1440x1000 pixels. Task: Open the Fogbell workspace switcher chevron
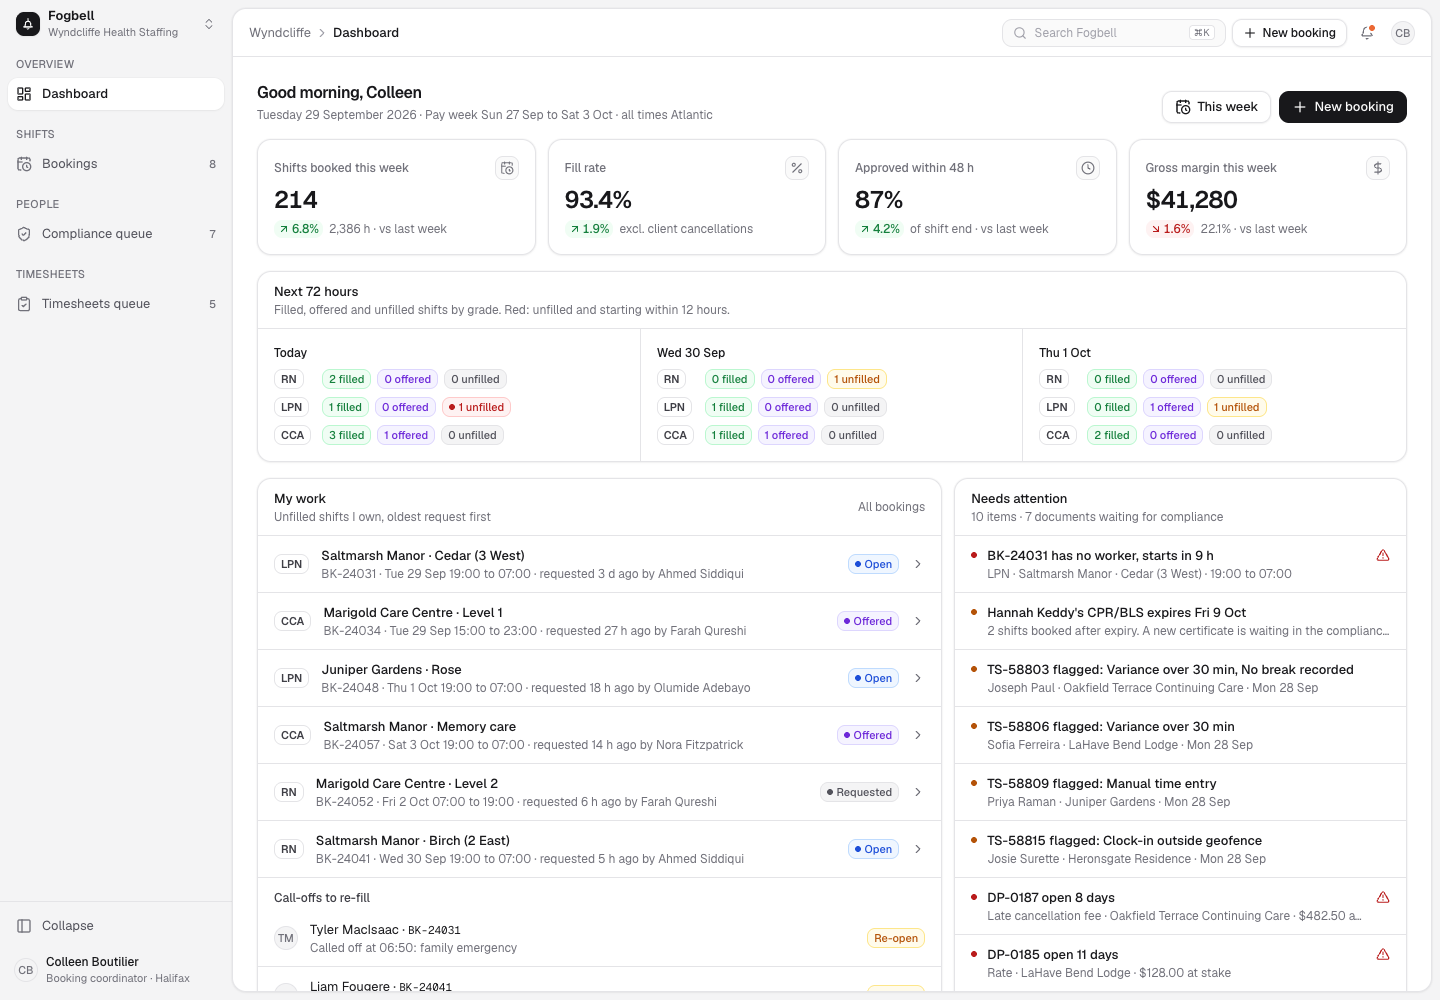coord(209,24)
